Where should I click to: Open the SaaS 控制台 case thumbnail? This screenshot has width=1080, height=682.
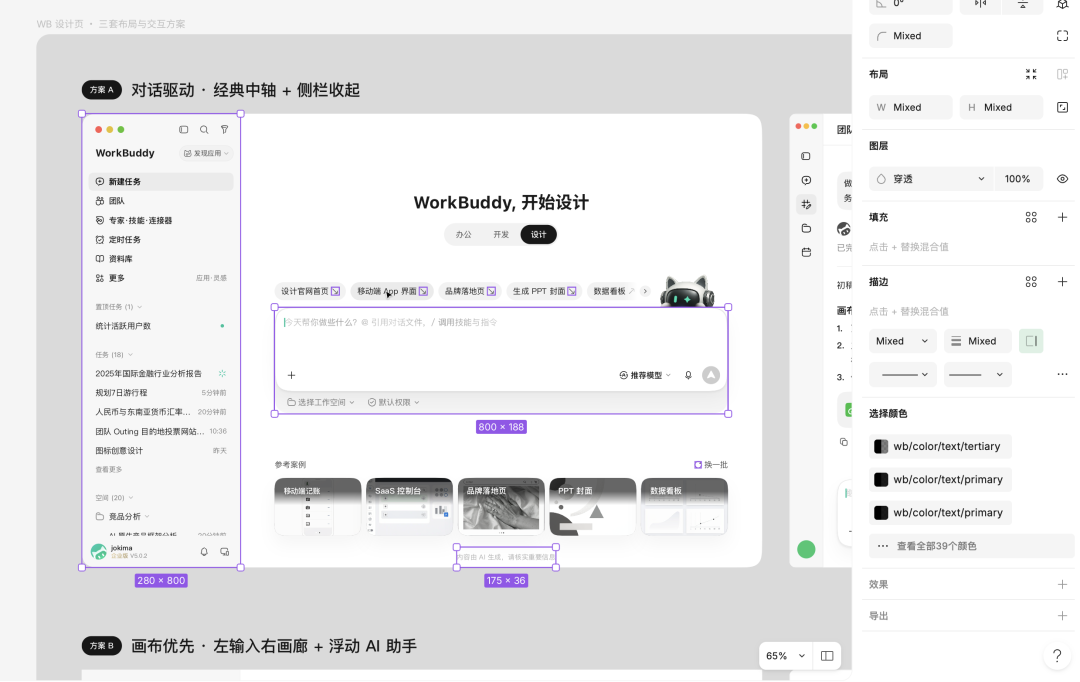click(409, 507)
